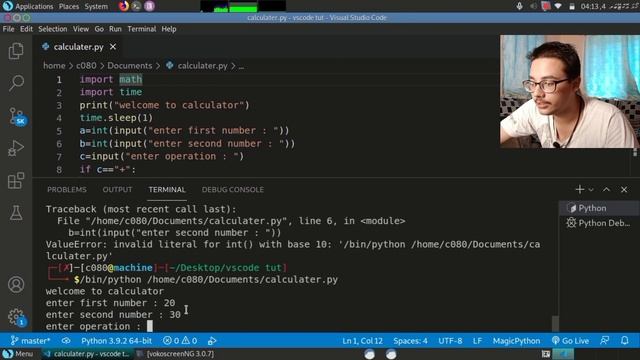Click 'home' in the breadcrumb
Image resolution: width=640 pixels, height=360 pixels.
pos(54,66)
